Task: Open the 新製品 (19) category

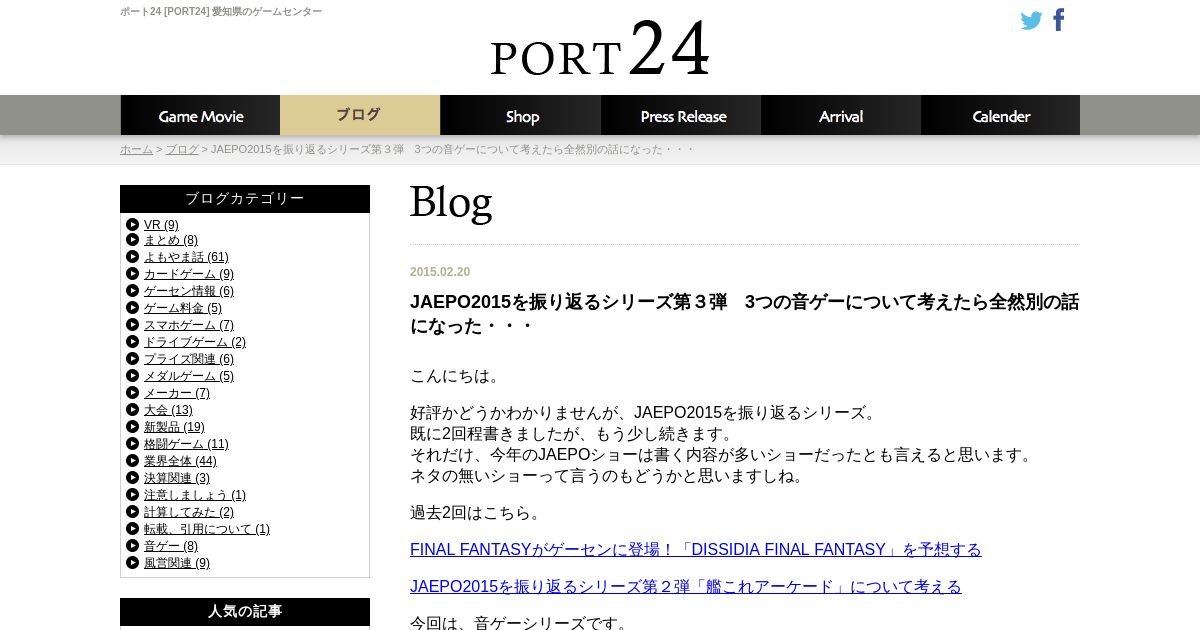Action: [x=174, y=427]
